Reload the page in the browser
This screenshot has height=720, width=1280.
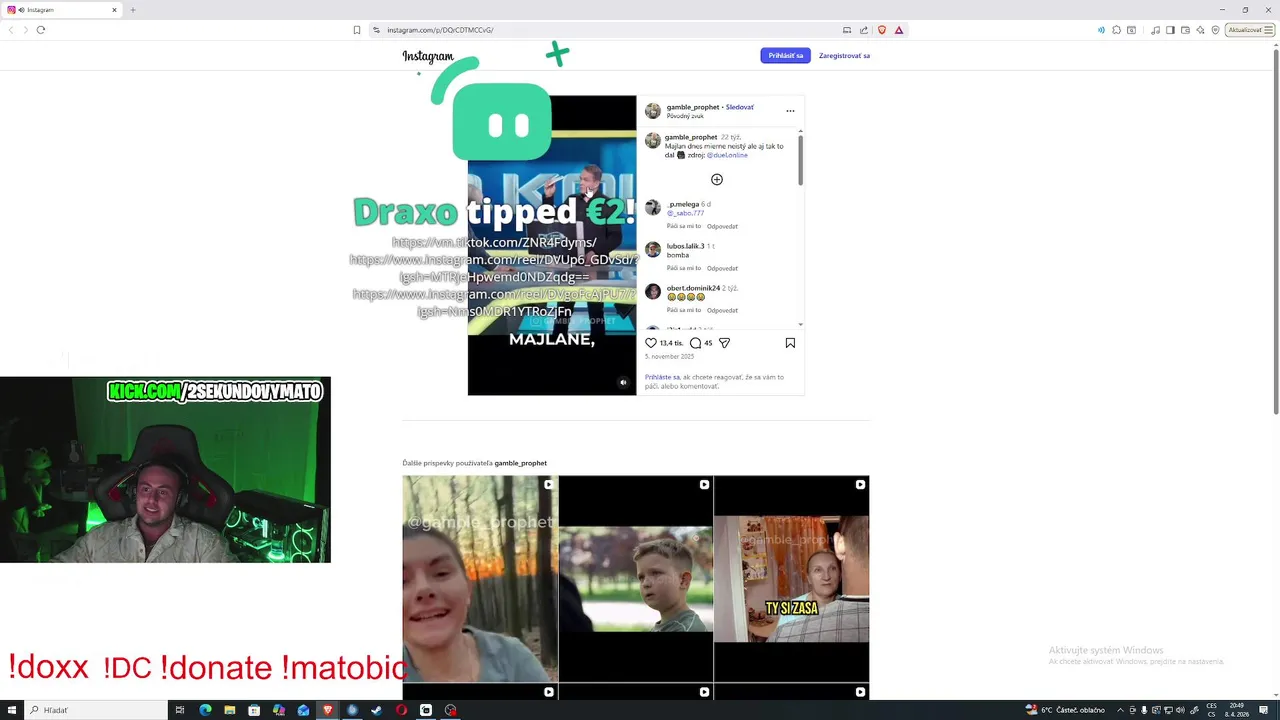41,30
